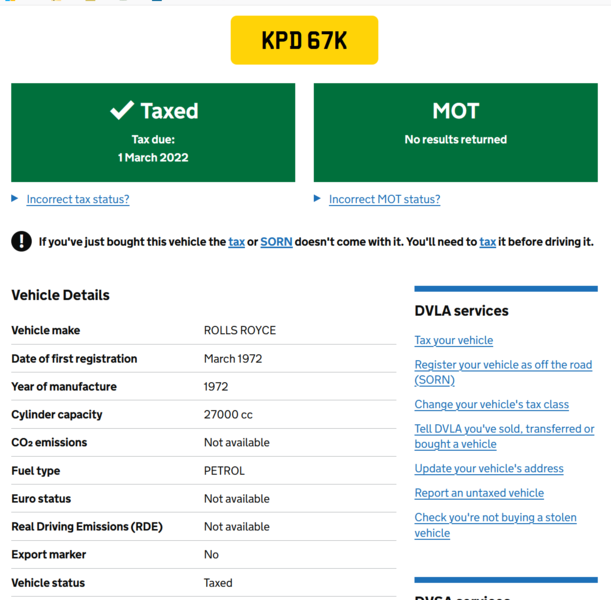This screenshot has height=600, width=611.
Task: Open 'Tell DVLA you've sold' vehicle link
Action: tap(504, 429)
